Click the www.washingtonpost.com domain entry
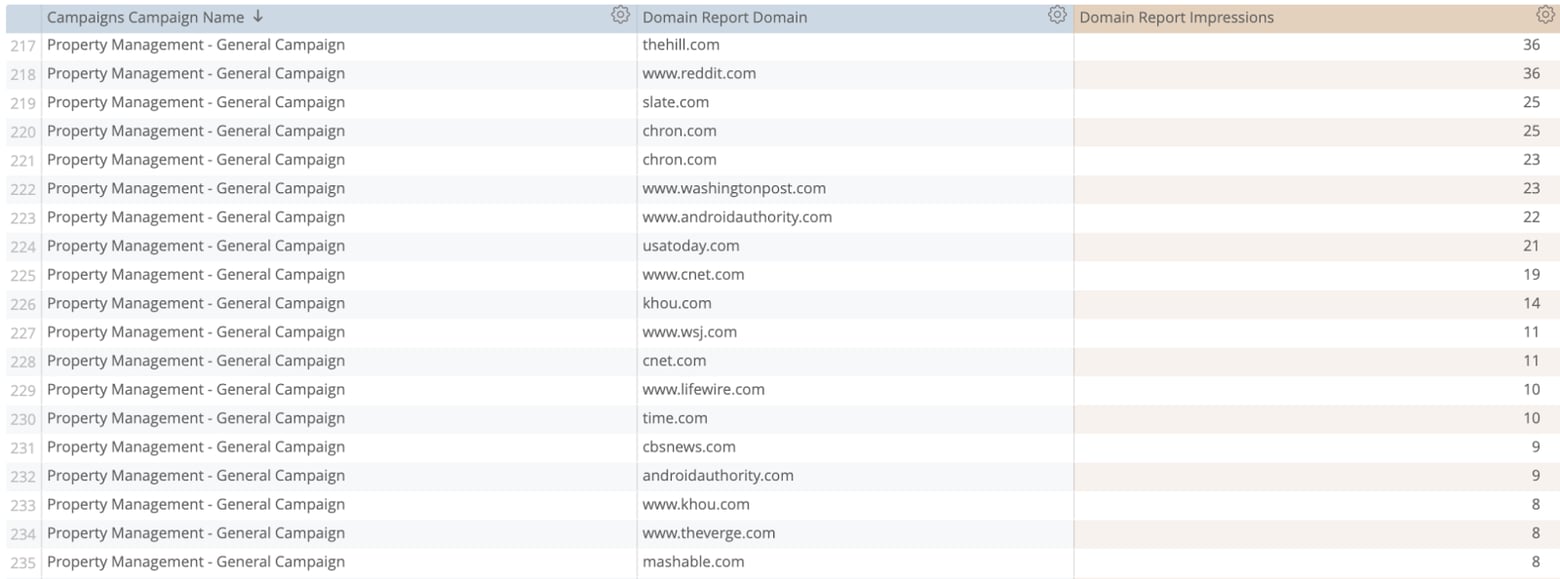Viewport: 1560px width, 579px height. pos(733,188)
